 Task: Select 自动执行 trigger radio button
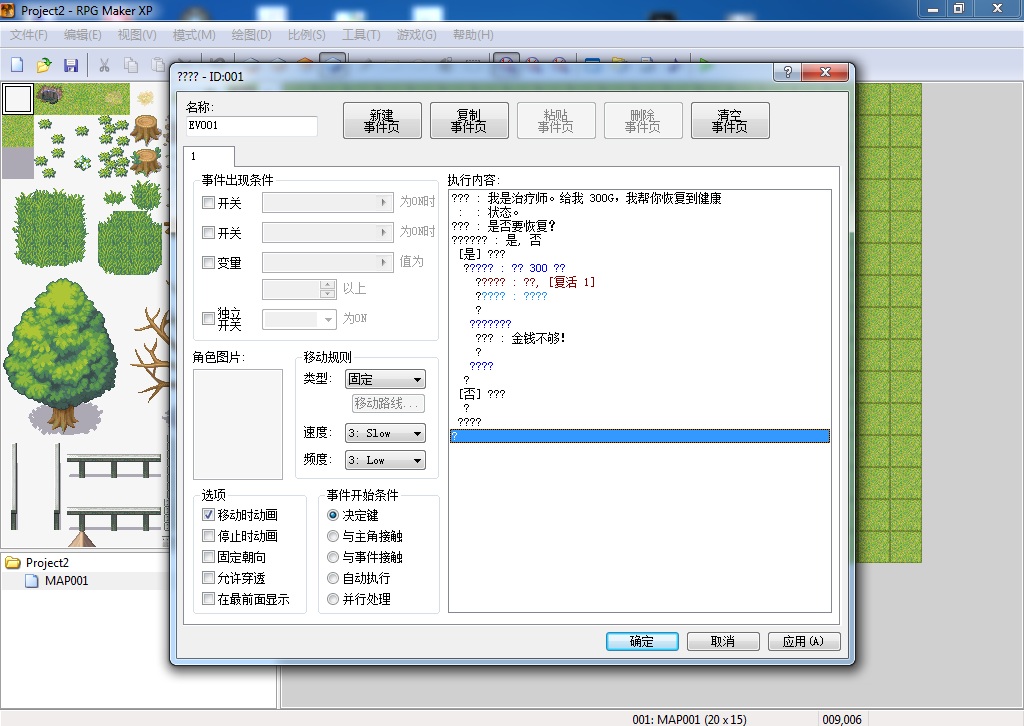pyautogui.click(x=333, y=578)
